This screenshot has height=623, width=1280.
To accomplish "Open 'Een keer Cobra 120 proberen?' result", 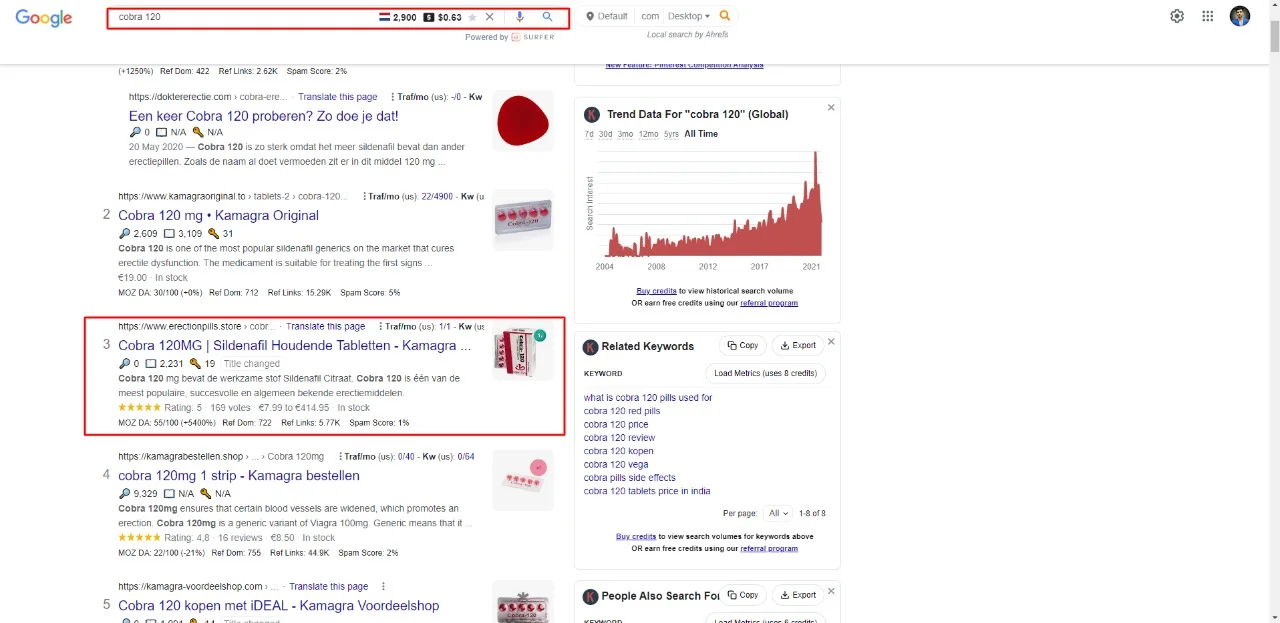I will 264,116.
